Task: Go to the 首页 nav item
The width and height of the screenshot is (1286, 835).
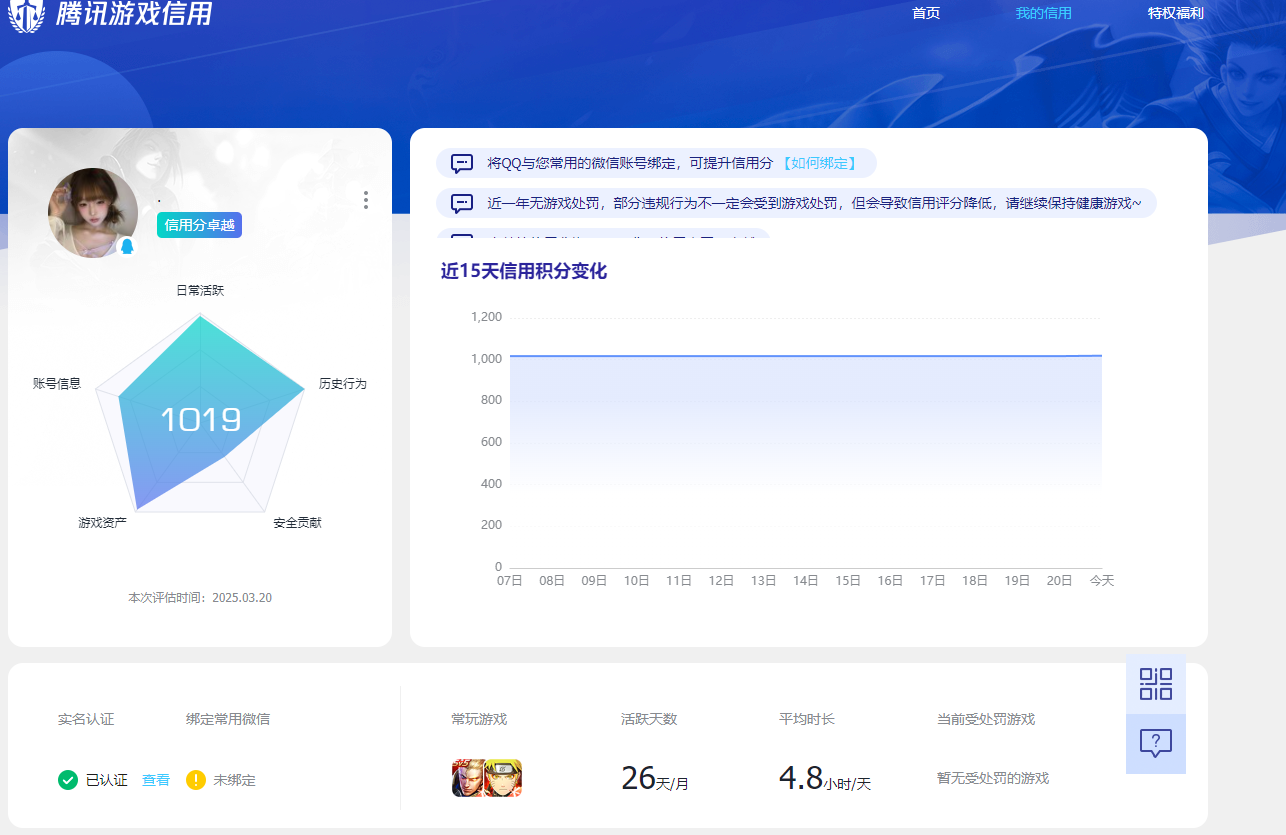Action: pyautogui.click(x=926, y=13)
